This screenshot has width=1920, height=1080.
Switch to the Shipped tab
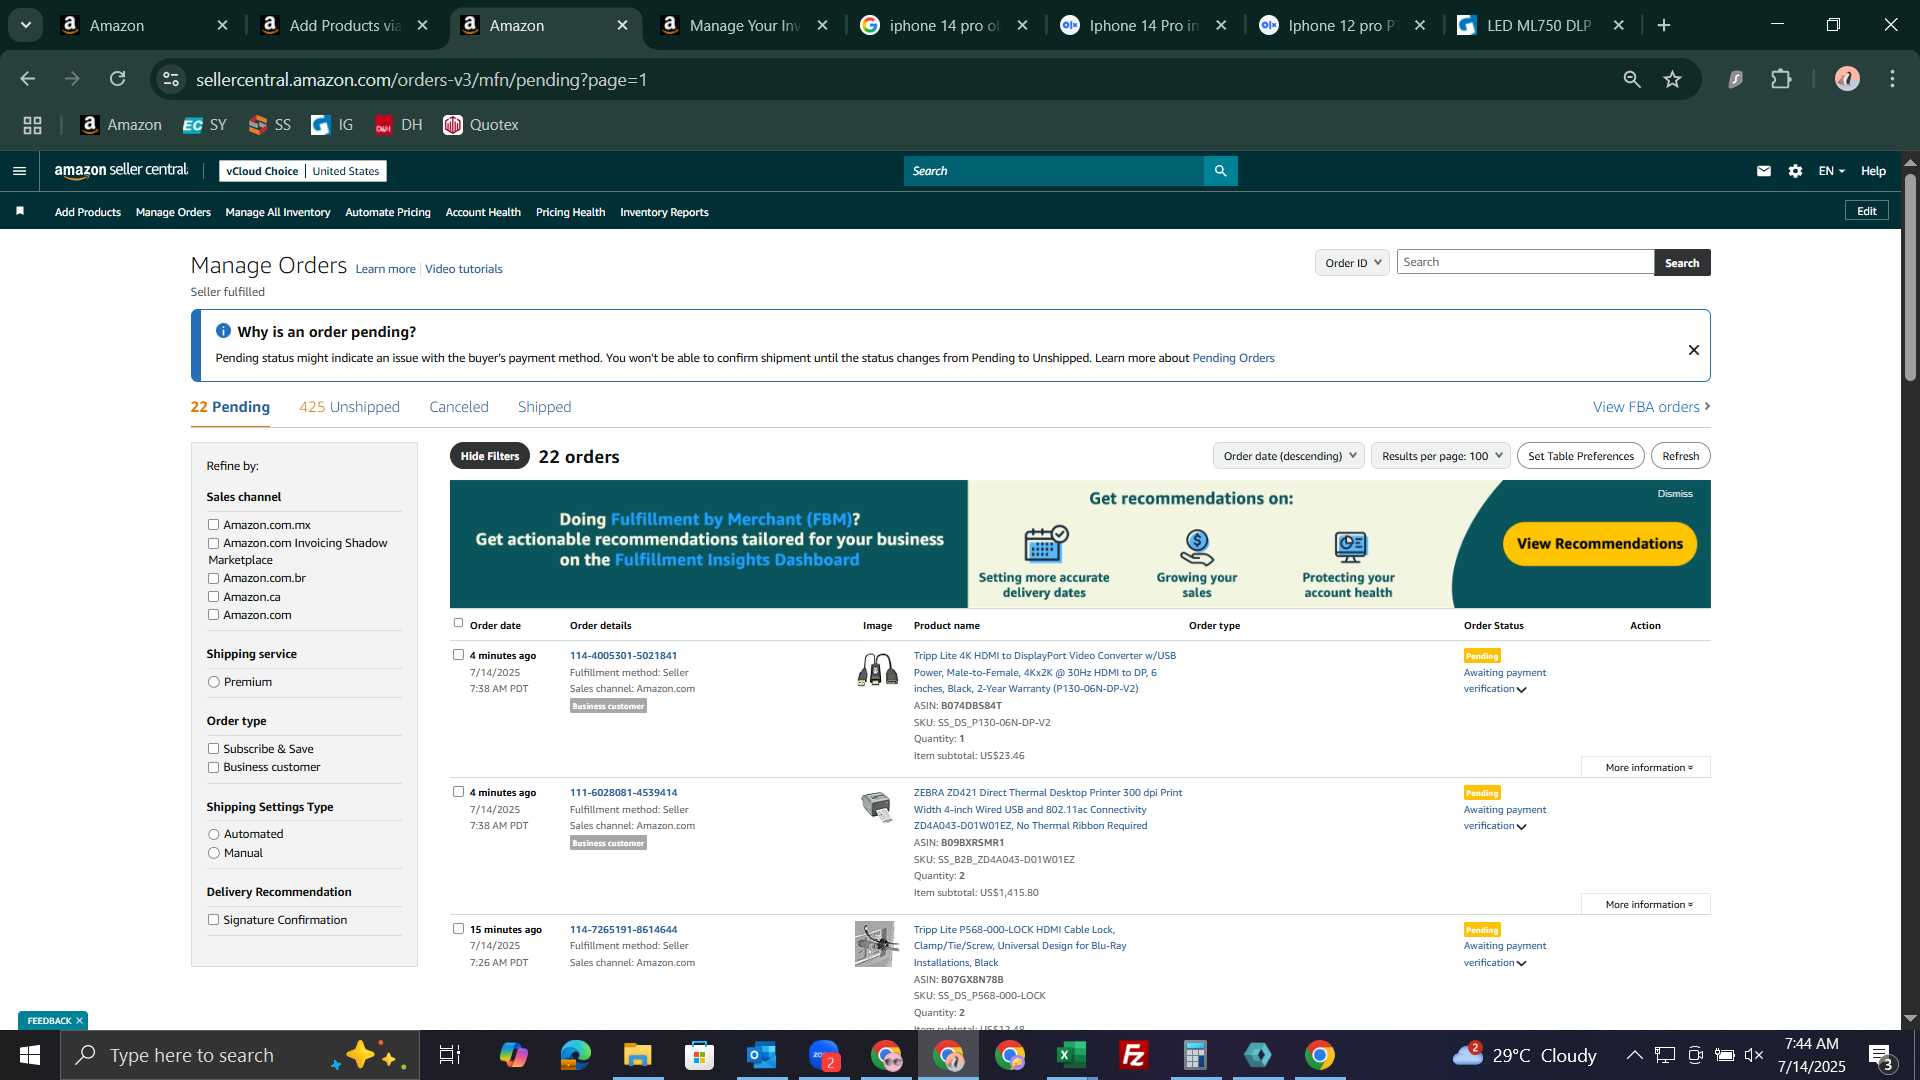click(544, 407)
